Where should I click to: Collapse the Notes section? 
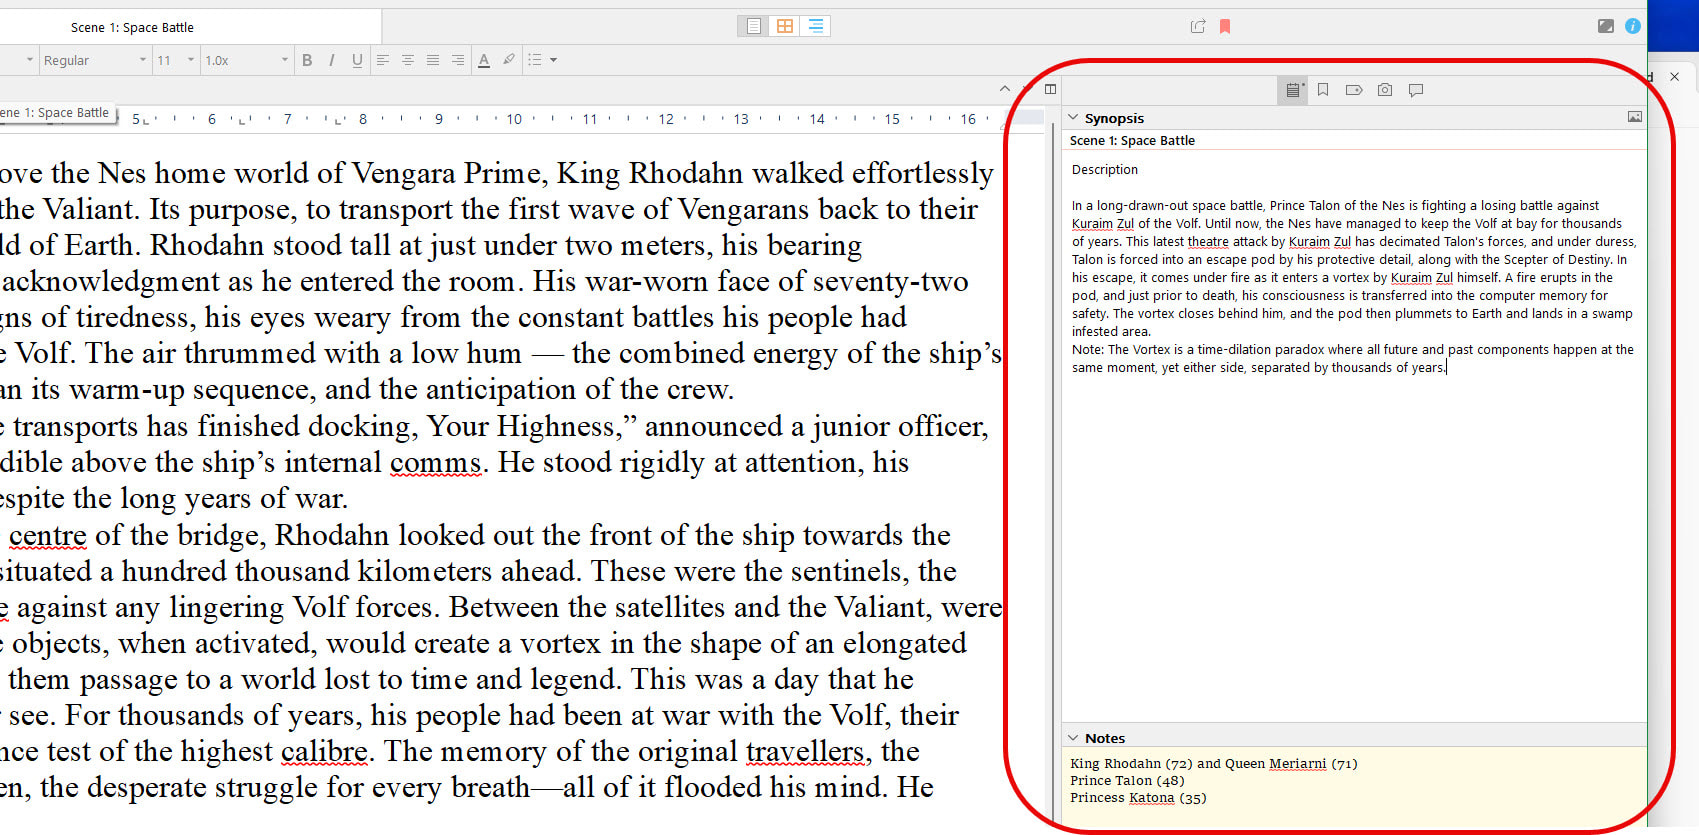[1074, 738]
